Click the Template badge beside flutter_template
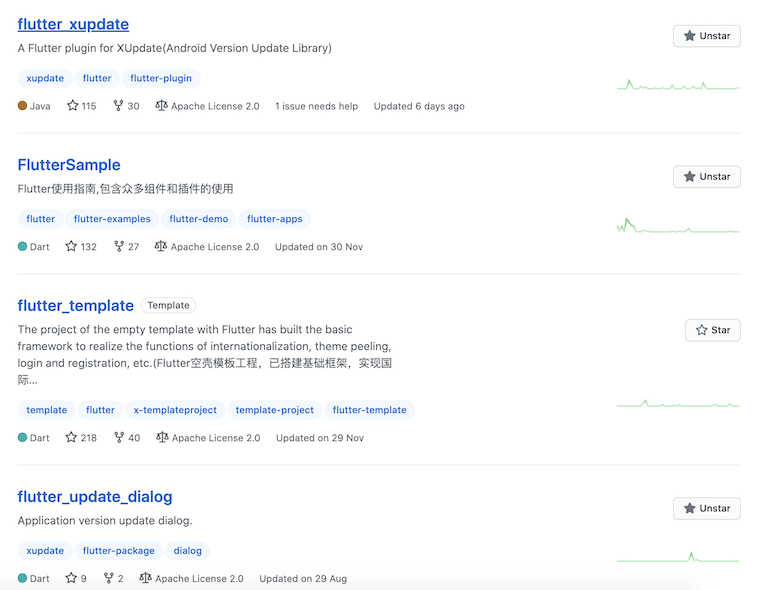Viewport: 765px width, 590px height. tap(168, 305)
